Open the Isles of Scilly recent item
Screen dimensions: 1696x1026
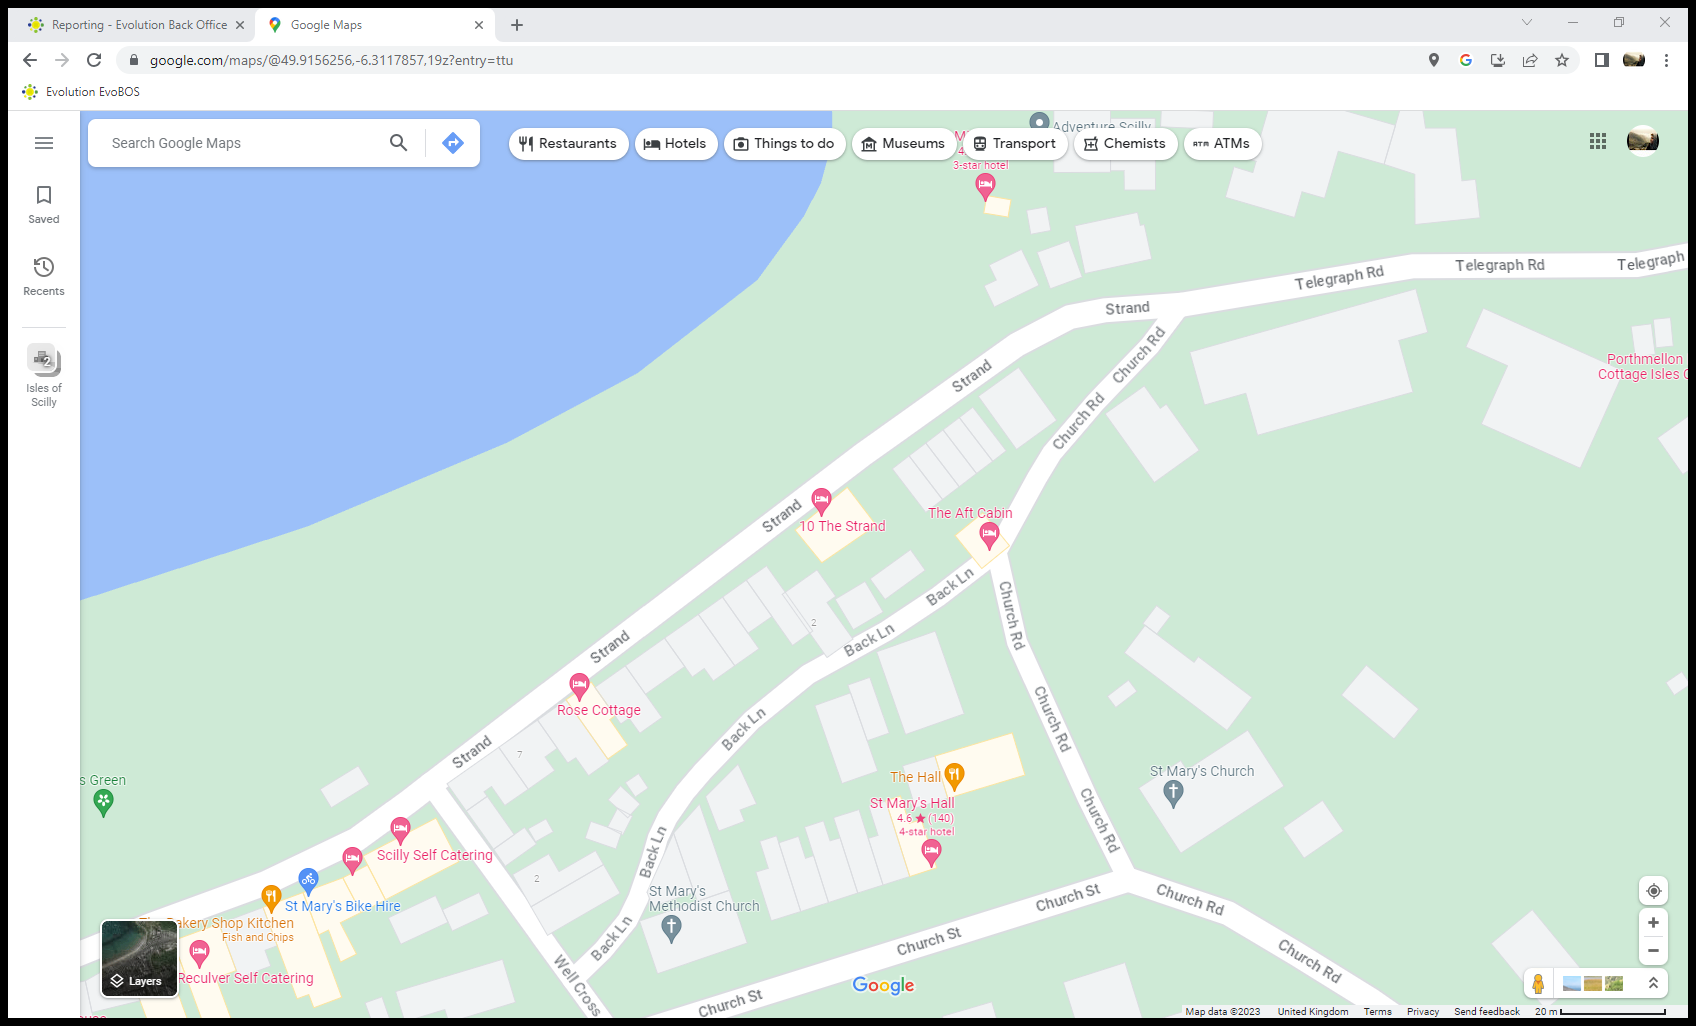click(x=44, y=376)
